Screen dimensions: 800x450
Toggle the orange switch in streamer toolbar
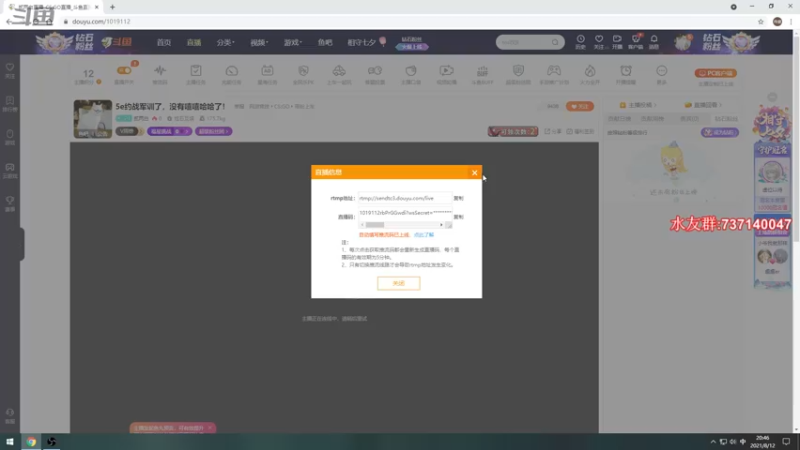[124, 70]
